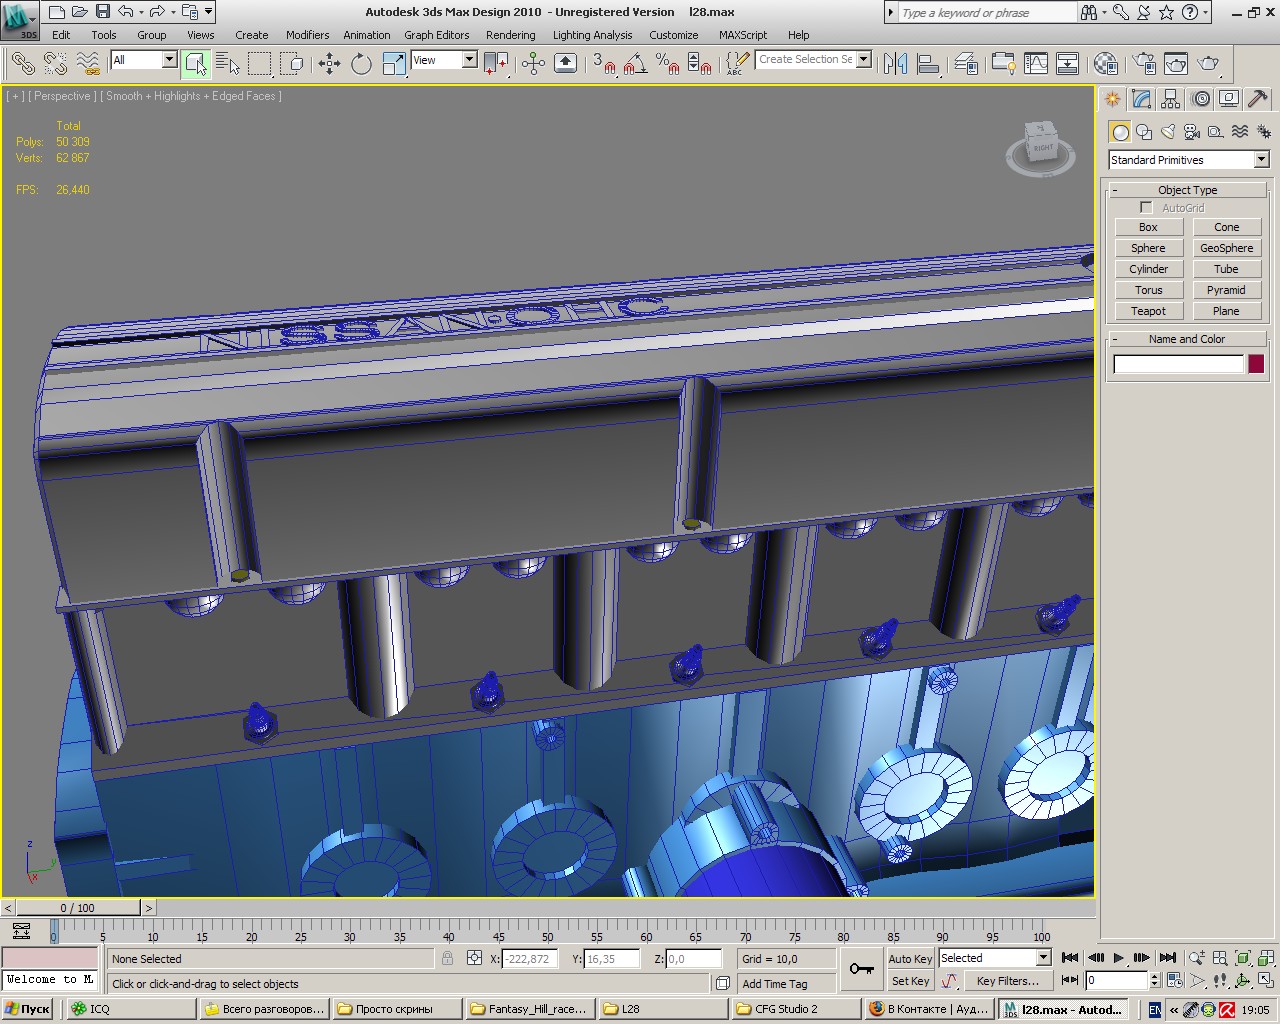
Task: Click the Key Filters button
Action: coord(1007,981)
